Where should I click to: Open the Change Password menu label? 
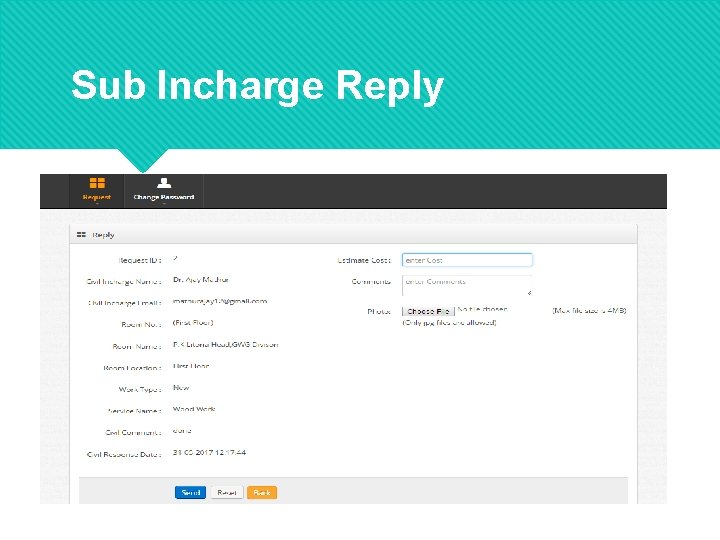[164, 197]
